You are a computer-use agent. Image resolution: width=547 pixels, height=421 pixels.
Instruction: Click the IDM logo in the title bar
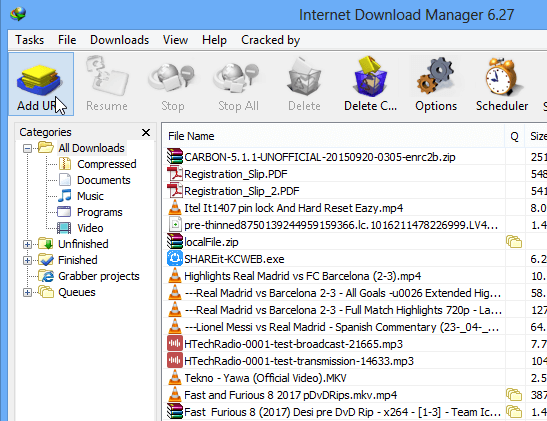(18, 14)
